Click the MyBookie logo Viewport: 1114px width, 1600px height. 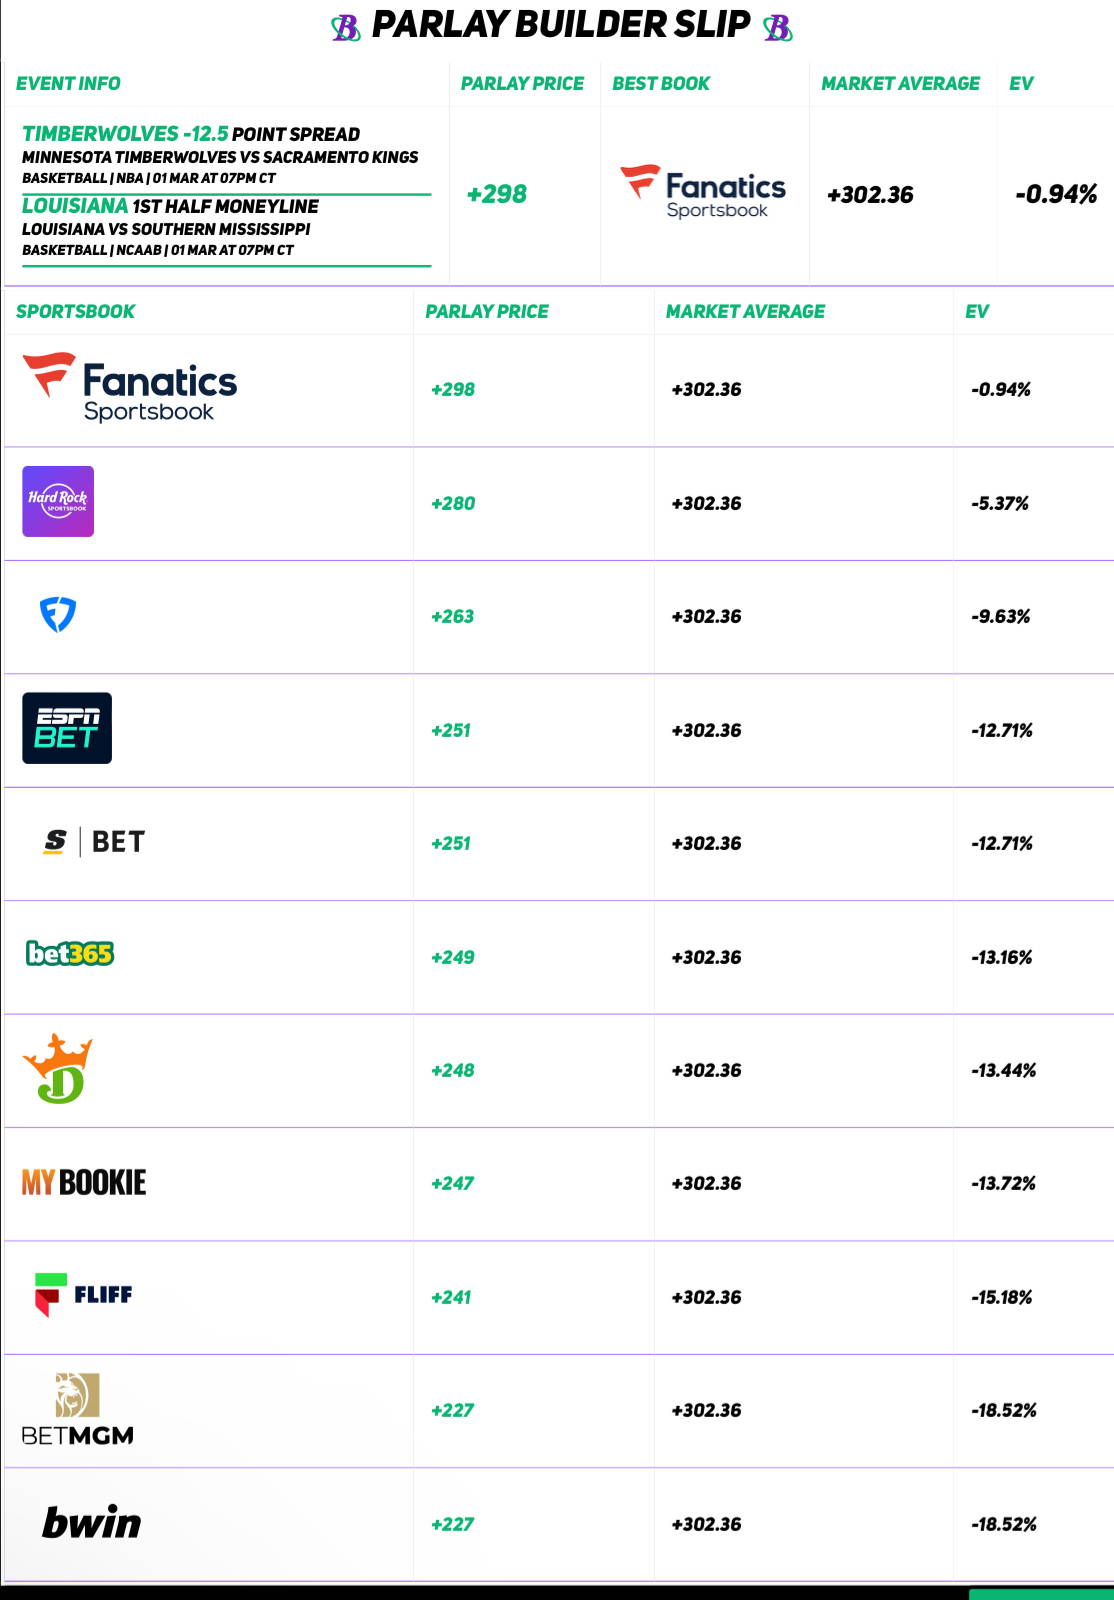coord(84,1183)
